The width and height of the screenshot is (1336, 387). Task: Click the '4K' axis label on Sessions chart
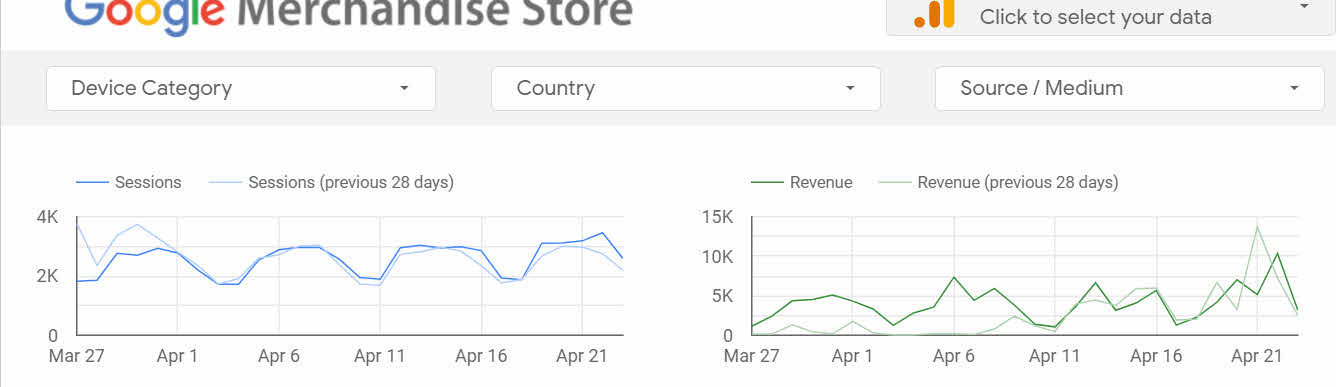coord(47,217)
